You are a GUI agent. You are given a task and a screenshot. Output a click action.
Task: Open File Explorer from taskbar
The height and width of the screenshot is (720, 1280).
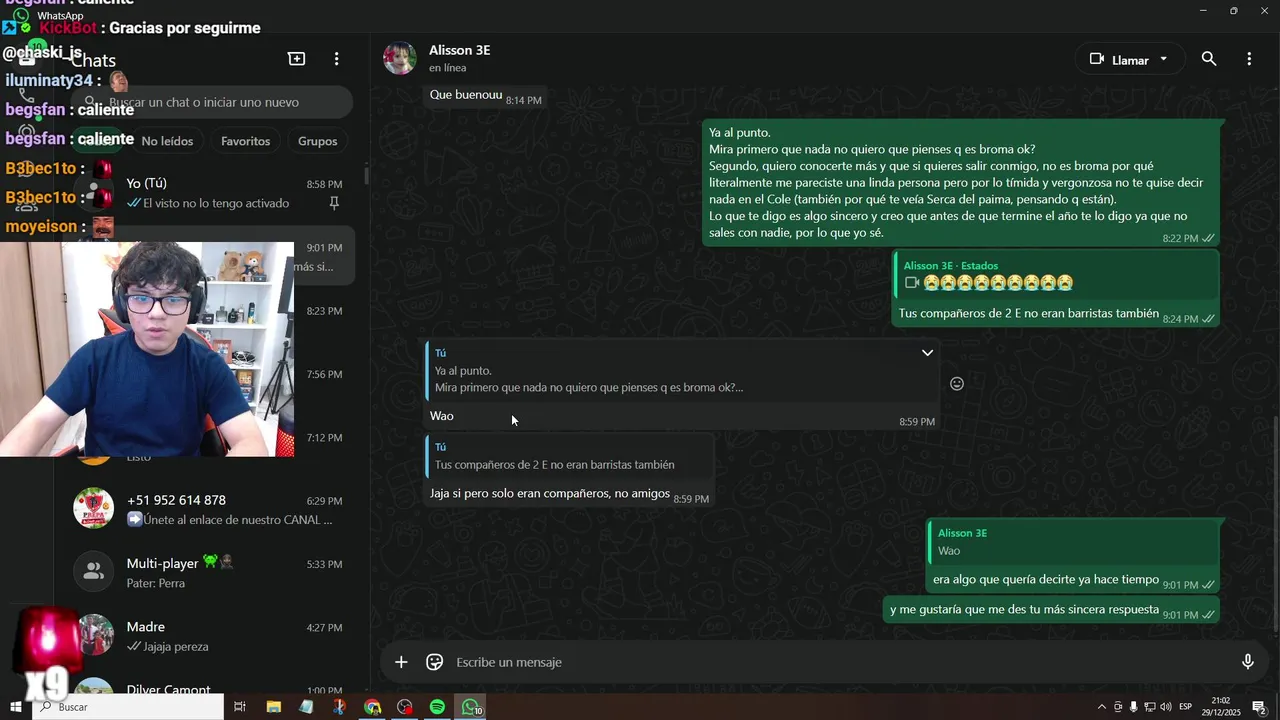click(274, 707)
